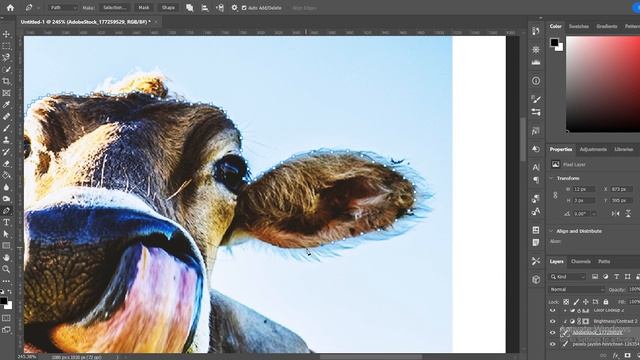This screenshot has height=360, width=640.
Task: Pick a color in the red color field
Action: pyautogui.click(x=603, y=84)
